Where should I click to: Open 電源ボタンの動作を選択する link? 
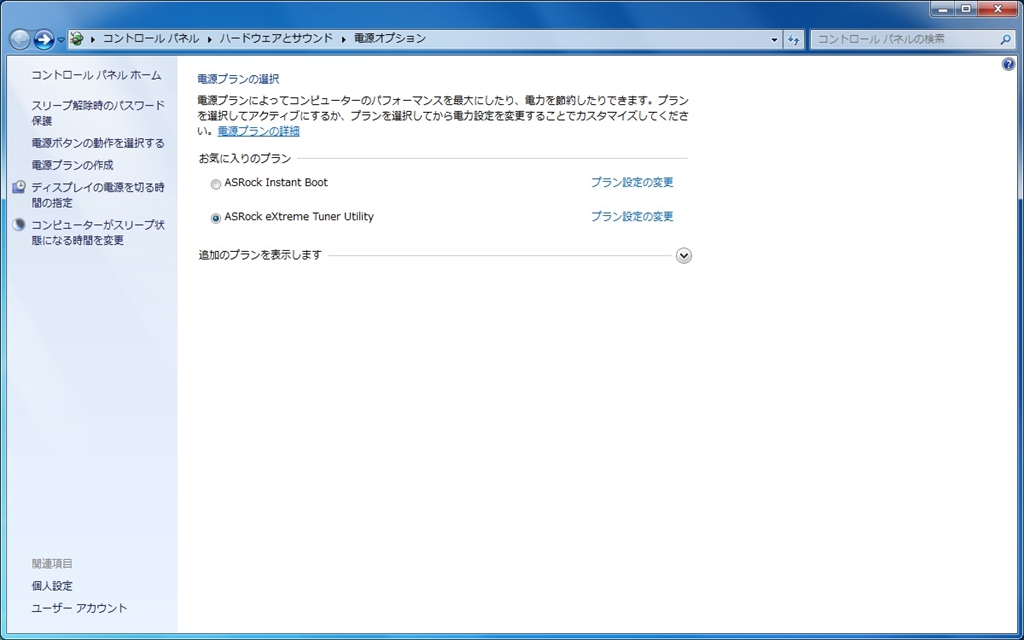click(98, 143)
